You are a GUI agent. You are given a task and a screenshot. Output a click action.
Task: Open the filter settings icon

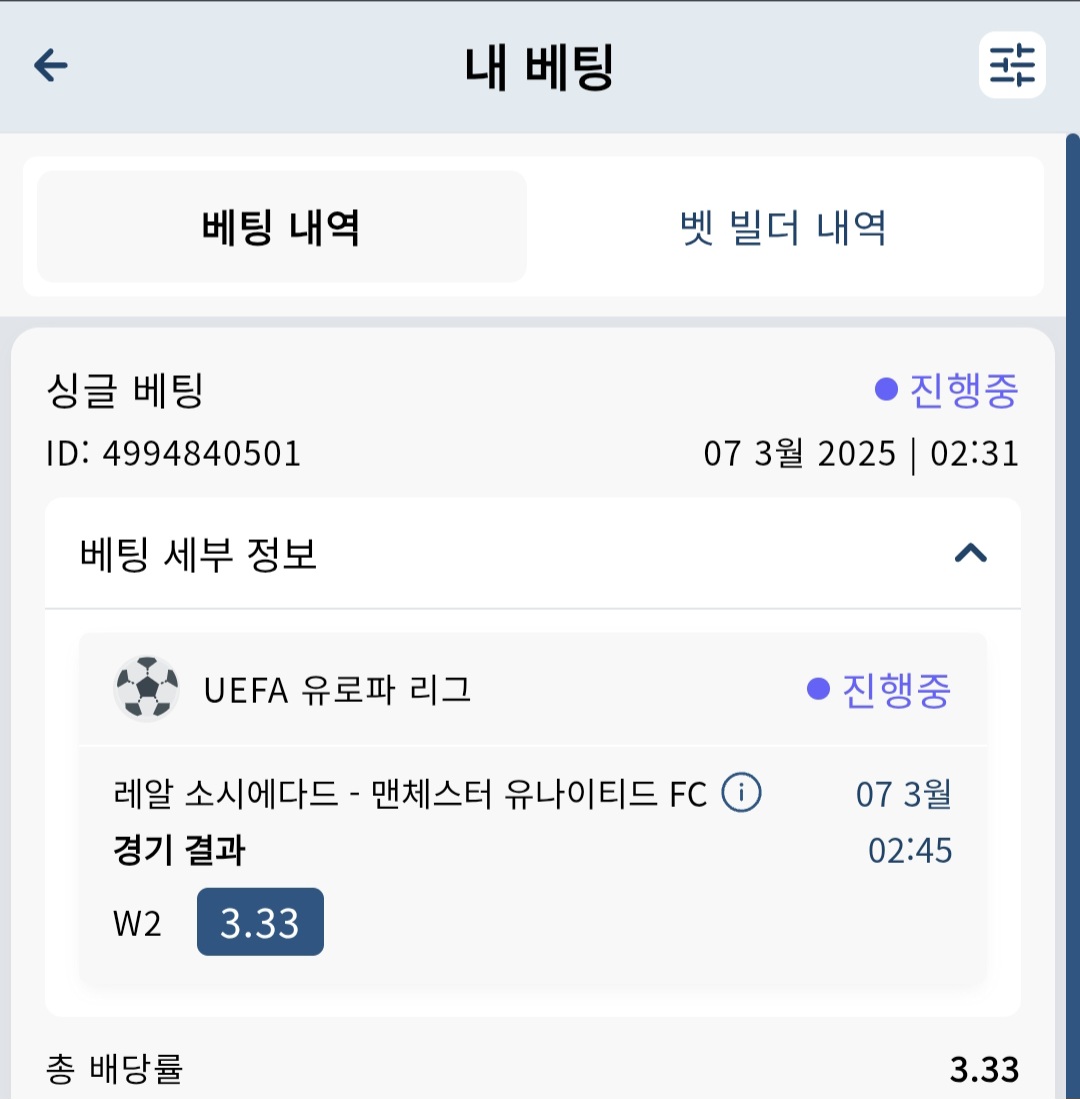(1012, 65)
